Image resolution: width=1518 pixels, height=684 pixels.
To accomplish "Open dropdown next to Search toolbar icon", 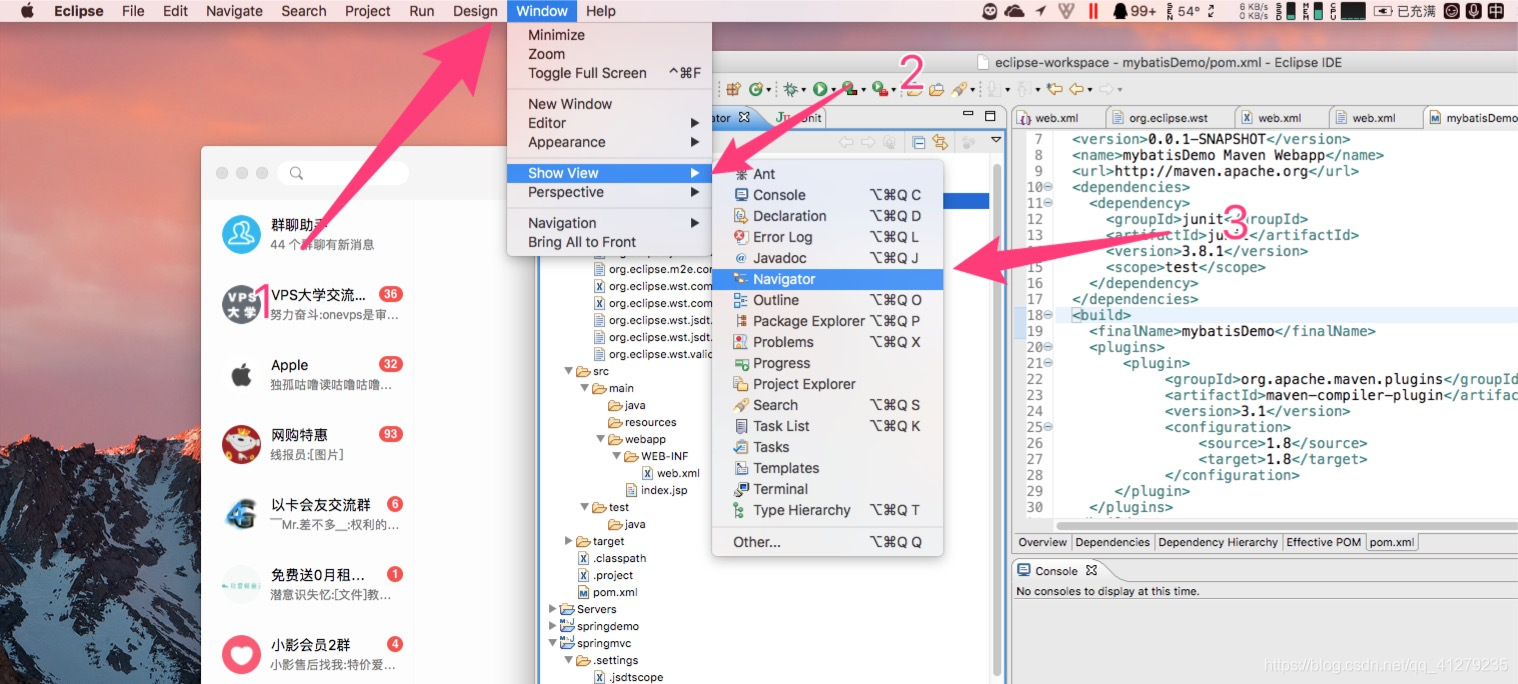I will coord(972,90).
